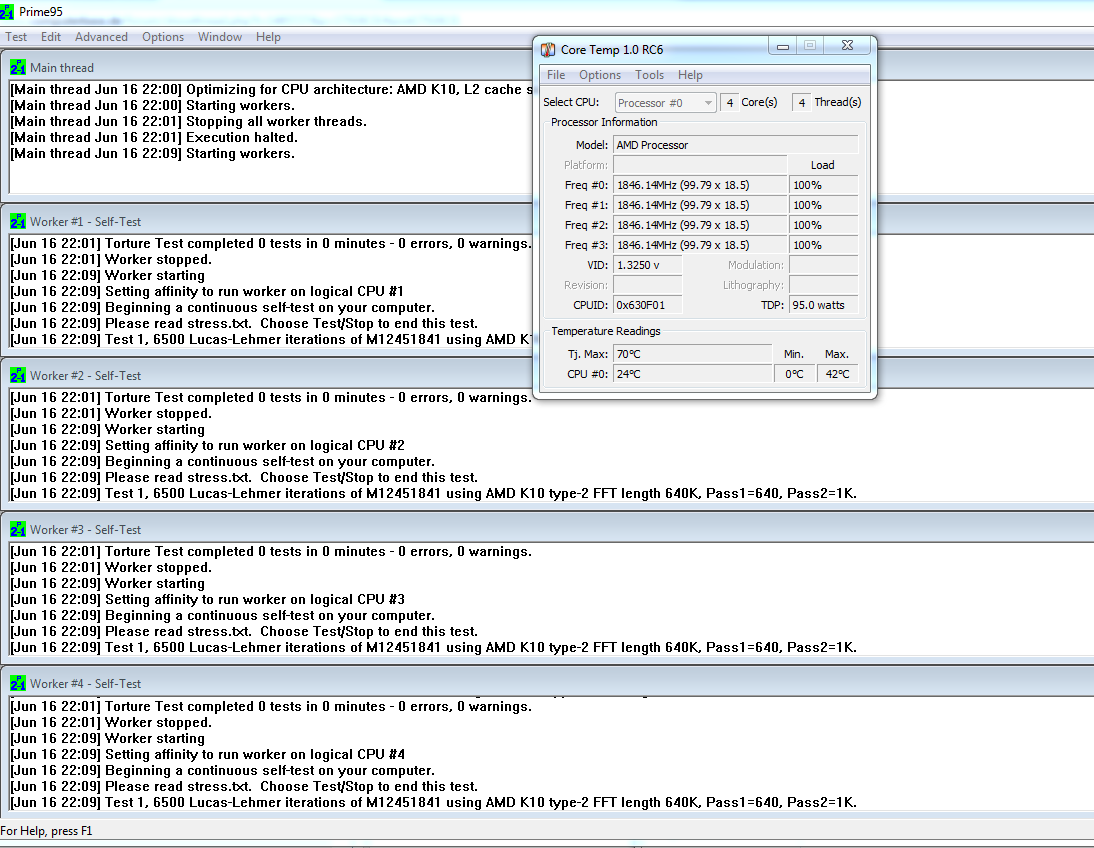Click the Prime95 title bar icon
Screen dimensions: 1094x848
pyautogui.click(x=6, y=12)
